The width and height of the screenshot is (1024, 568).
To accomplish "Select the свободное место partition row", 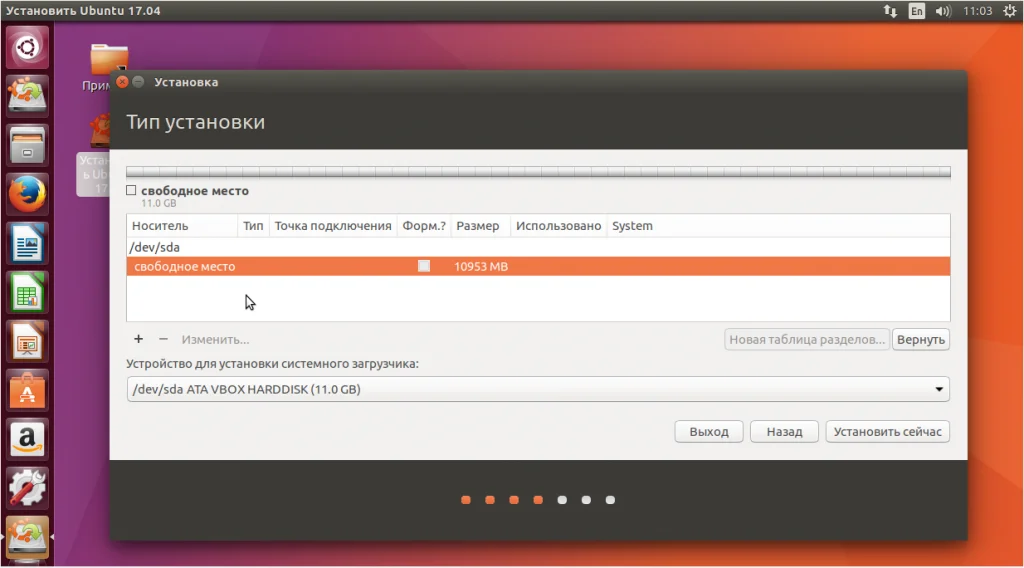I will click(538, 266).
